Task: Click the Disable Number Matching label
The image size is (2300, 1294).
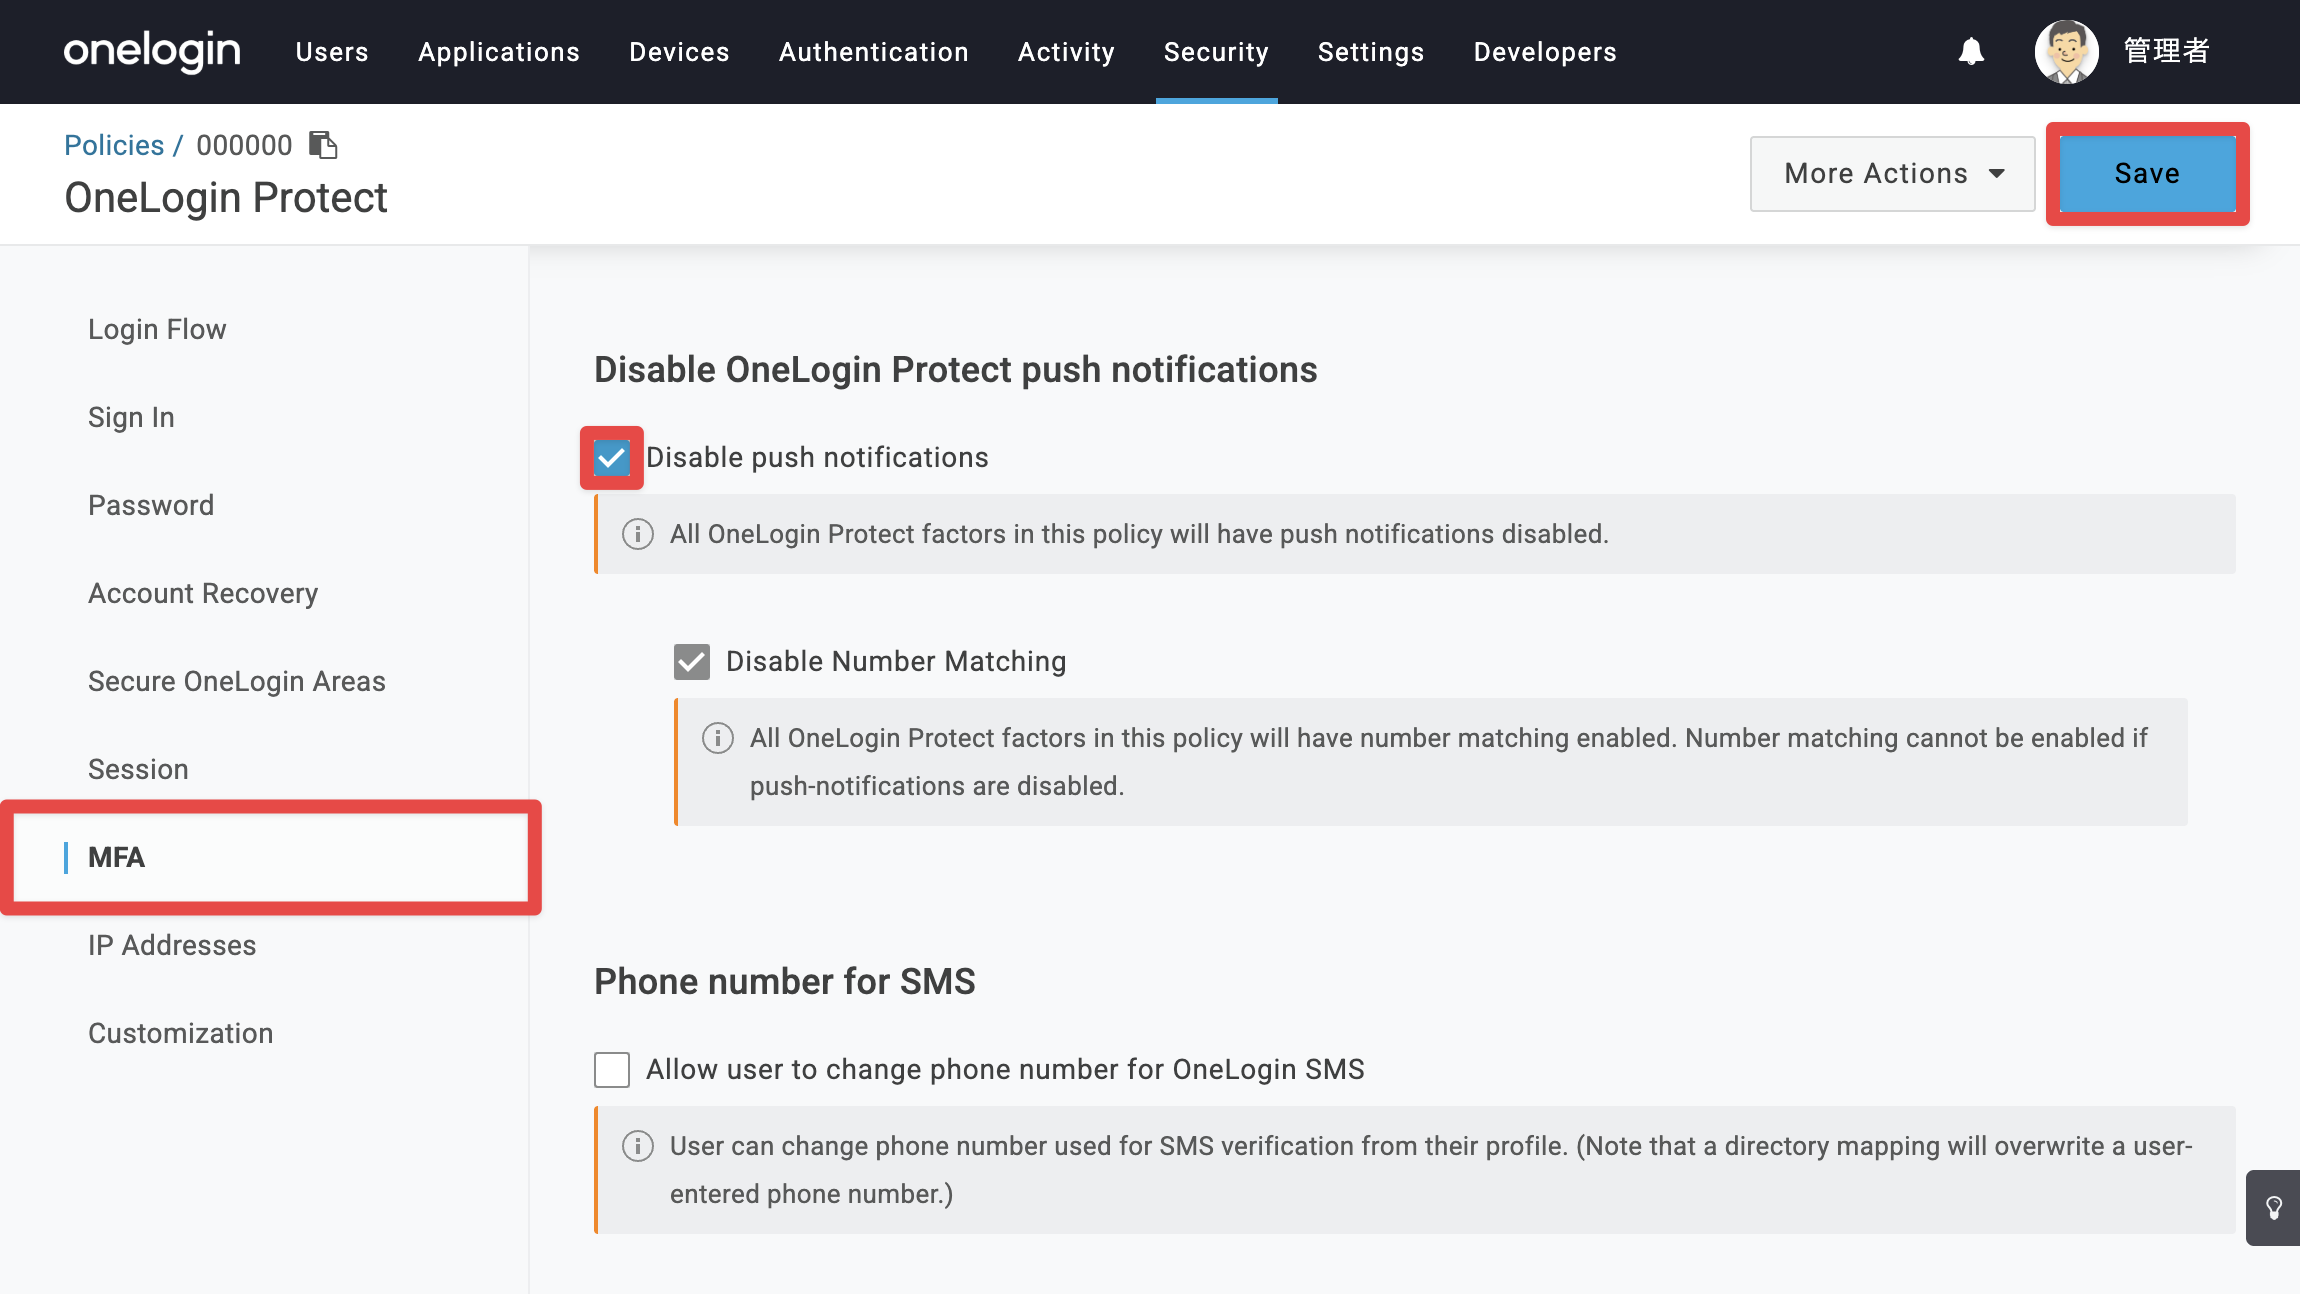Action: [x=896, y=662]
